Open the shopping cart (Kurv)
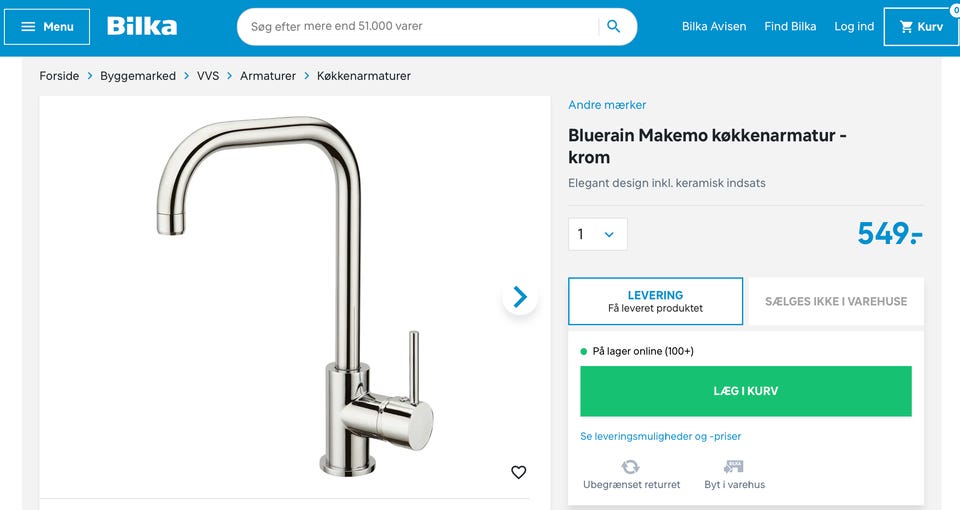This screenshot has height=510, width=960. 921,27
